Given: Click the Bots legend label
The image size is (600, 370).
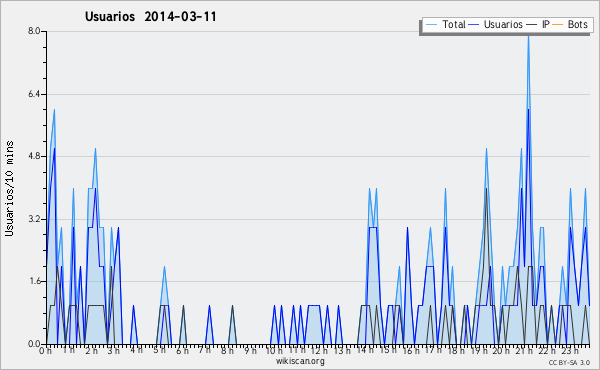Looking at the screenshot, I should pyautogui.click(x=577, y=24).
